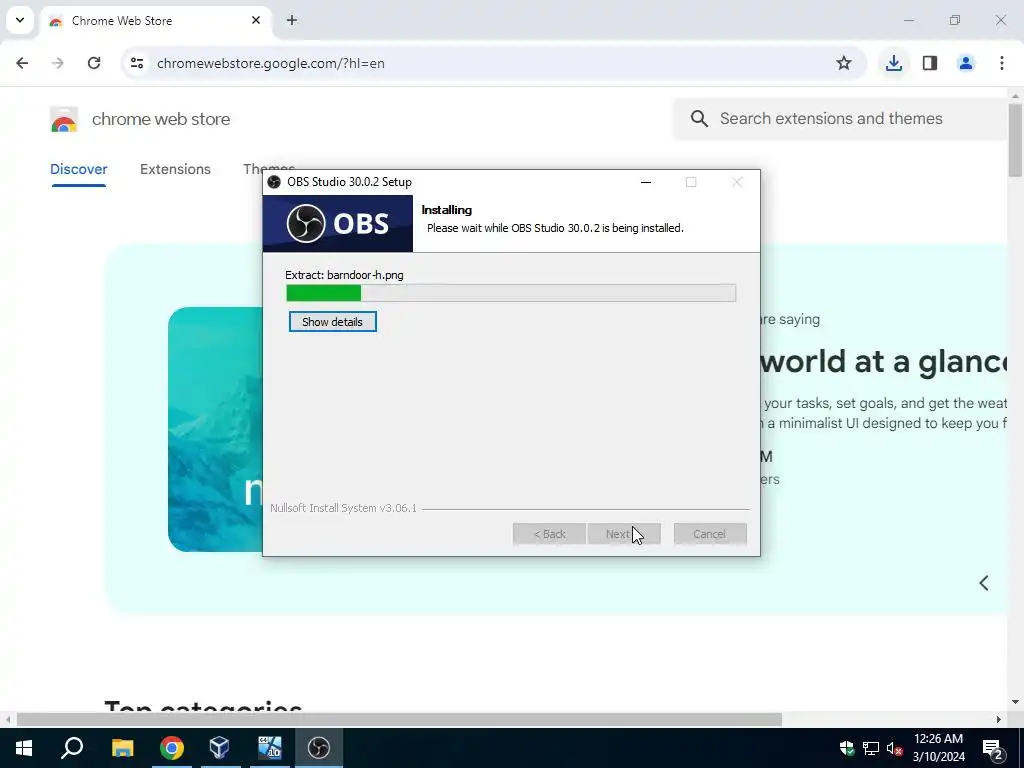This screenshot has height=768, width=1024.
Task: Open Chrome downloads icon
Action: tap(893, 63)
